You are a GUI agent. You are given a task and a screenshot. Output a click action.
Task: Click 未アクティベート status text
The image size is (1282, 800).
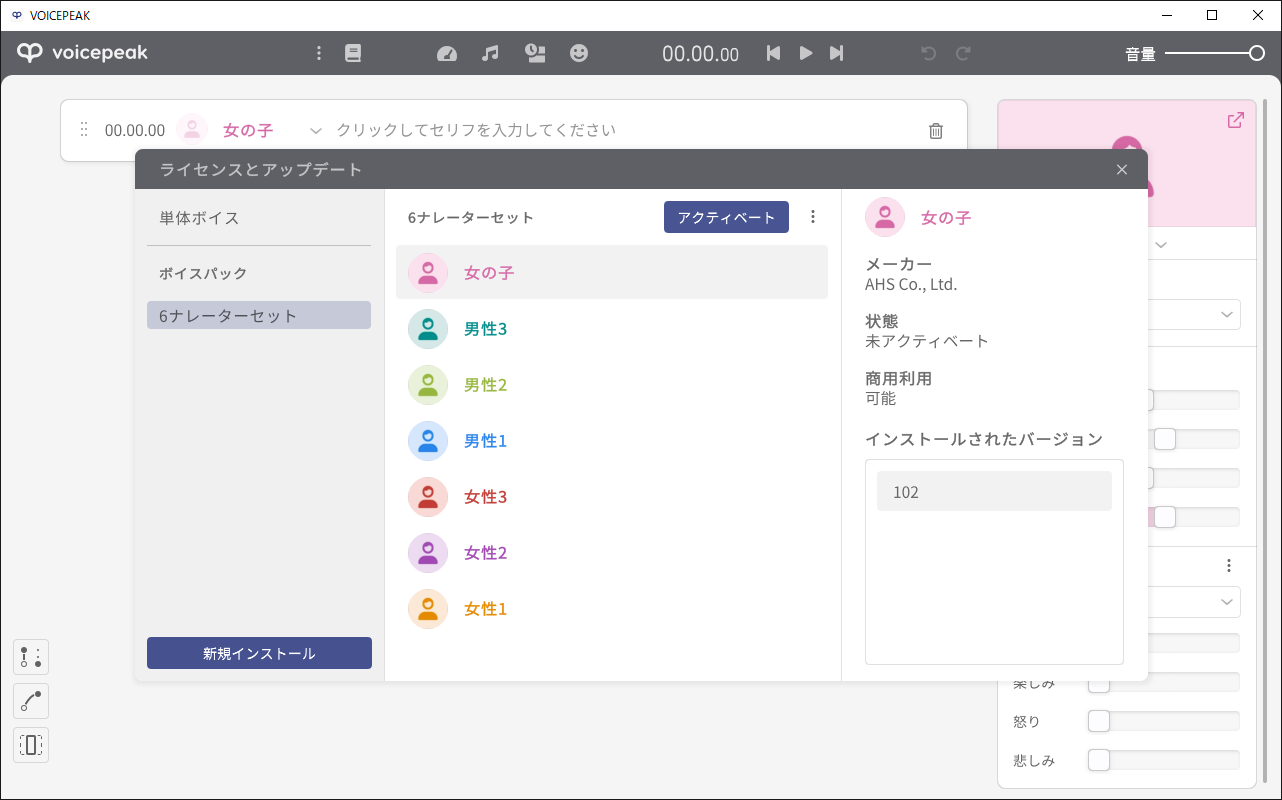coord(927,341)
